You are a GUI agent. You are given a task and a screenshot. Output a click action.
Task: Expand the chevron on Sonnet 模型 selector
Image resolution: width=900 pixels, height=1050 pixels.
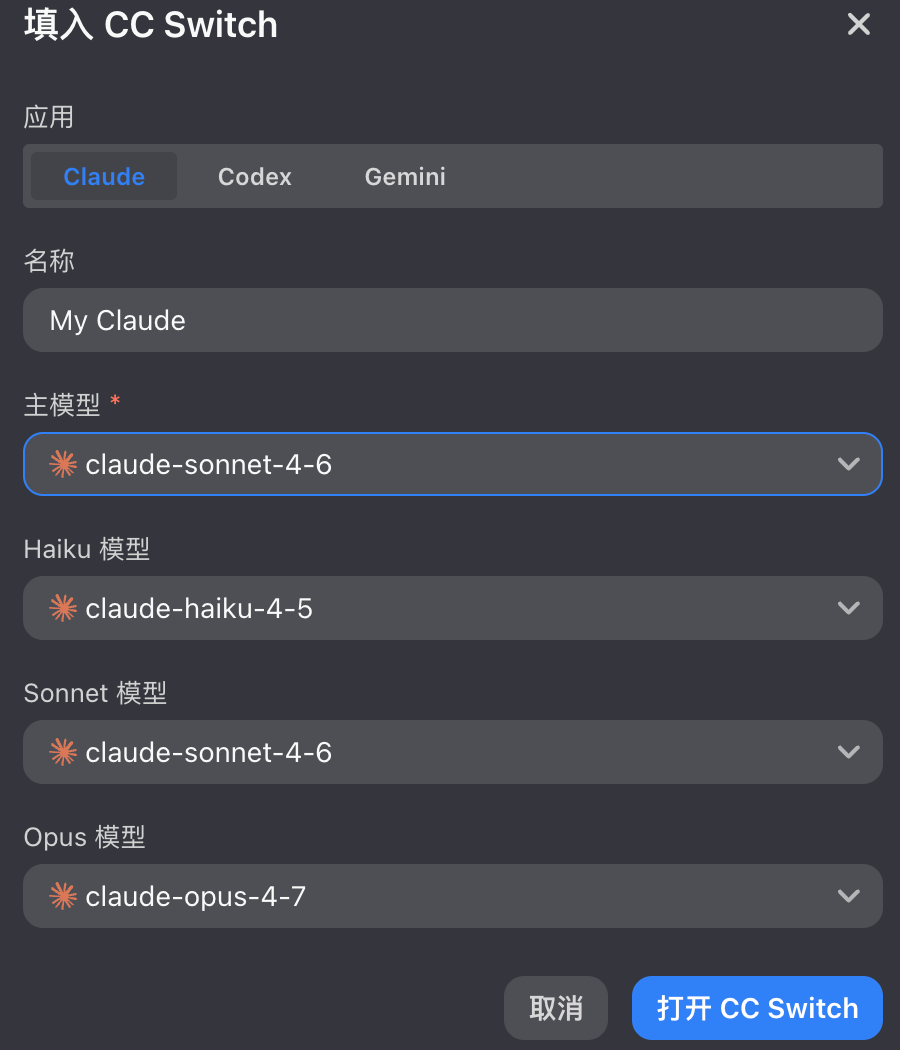point(848,751)
